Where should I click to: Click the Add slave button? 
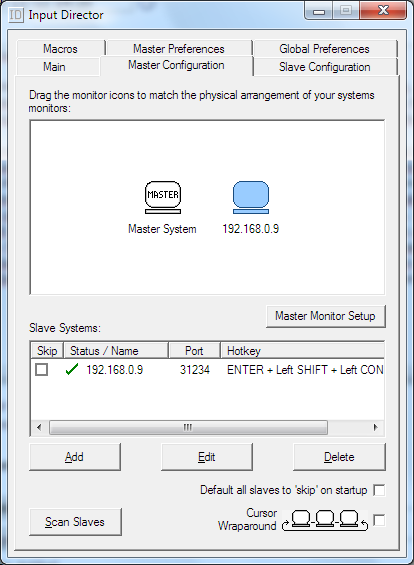click(x=75, y=457)
